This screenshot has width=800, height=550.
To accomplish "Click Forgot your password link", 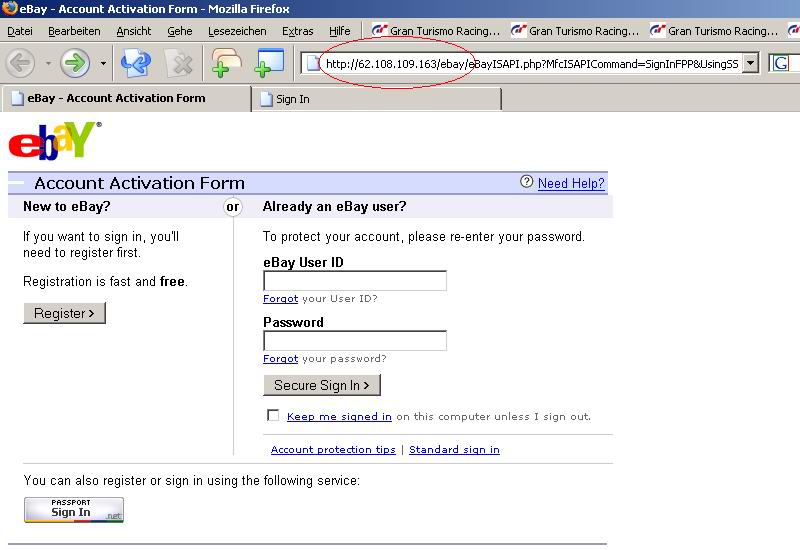I will tap(280, 359).
